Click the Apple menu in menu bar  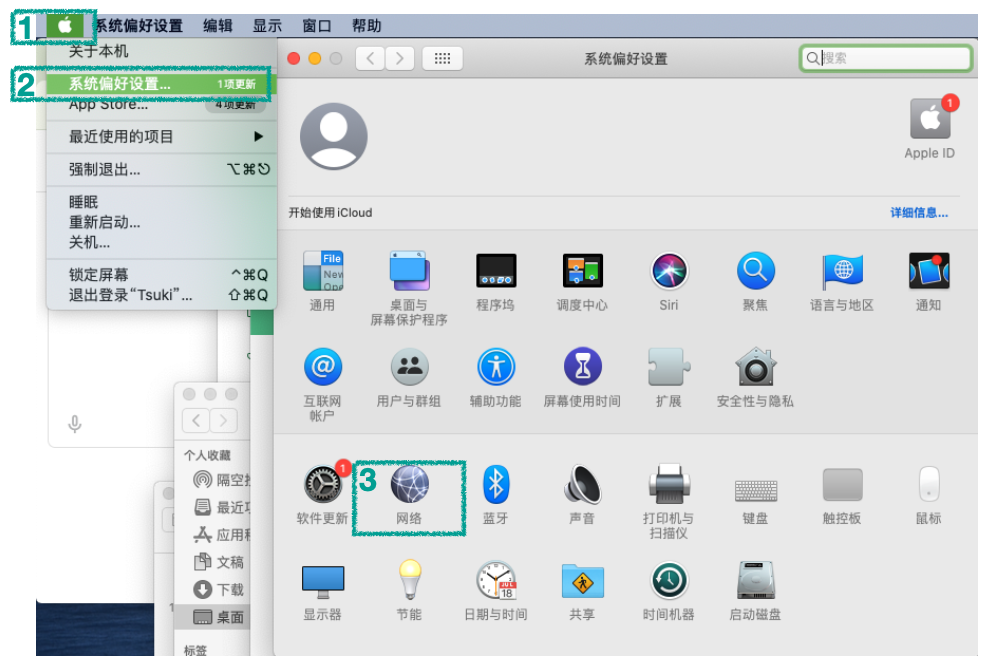[65, 26]
